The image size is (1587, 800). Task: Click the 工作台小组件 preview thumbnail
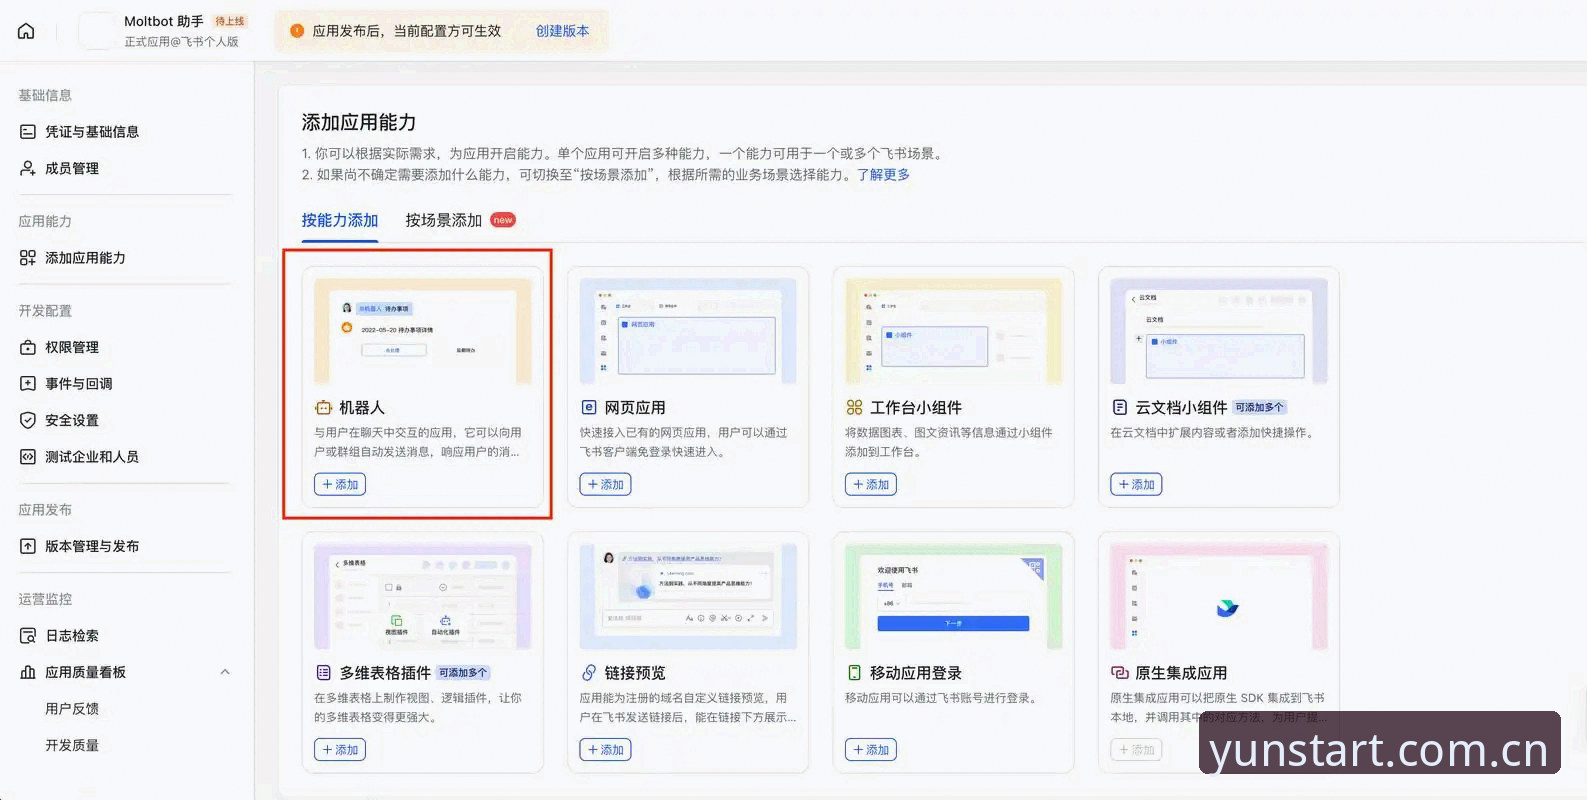(954, 331)
